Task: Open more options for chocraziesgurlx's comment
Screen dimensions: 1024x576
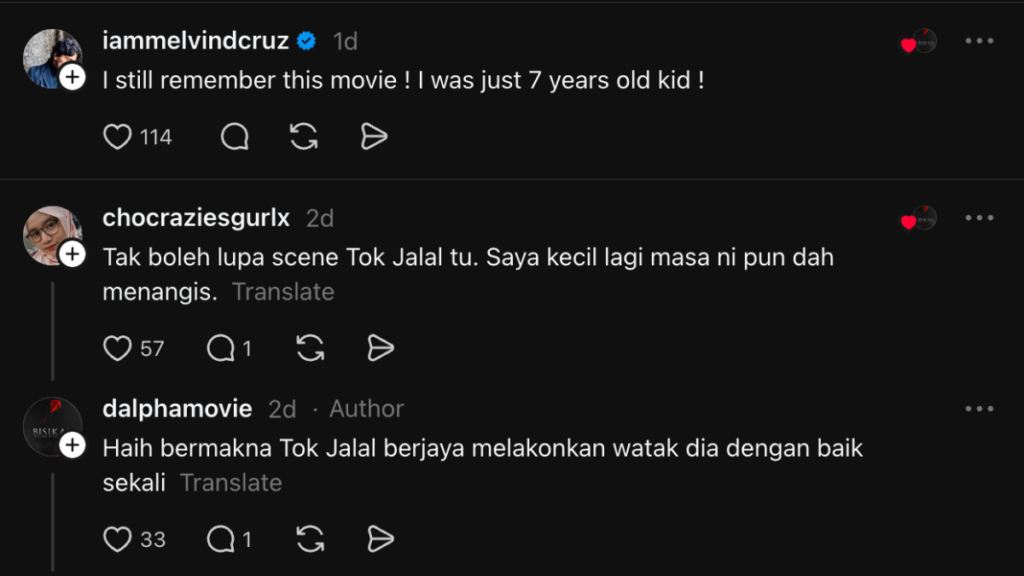Action: (980, 218)
